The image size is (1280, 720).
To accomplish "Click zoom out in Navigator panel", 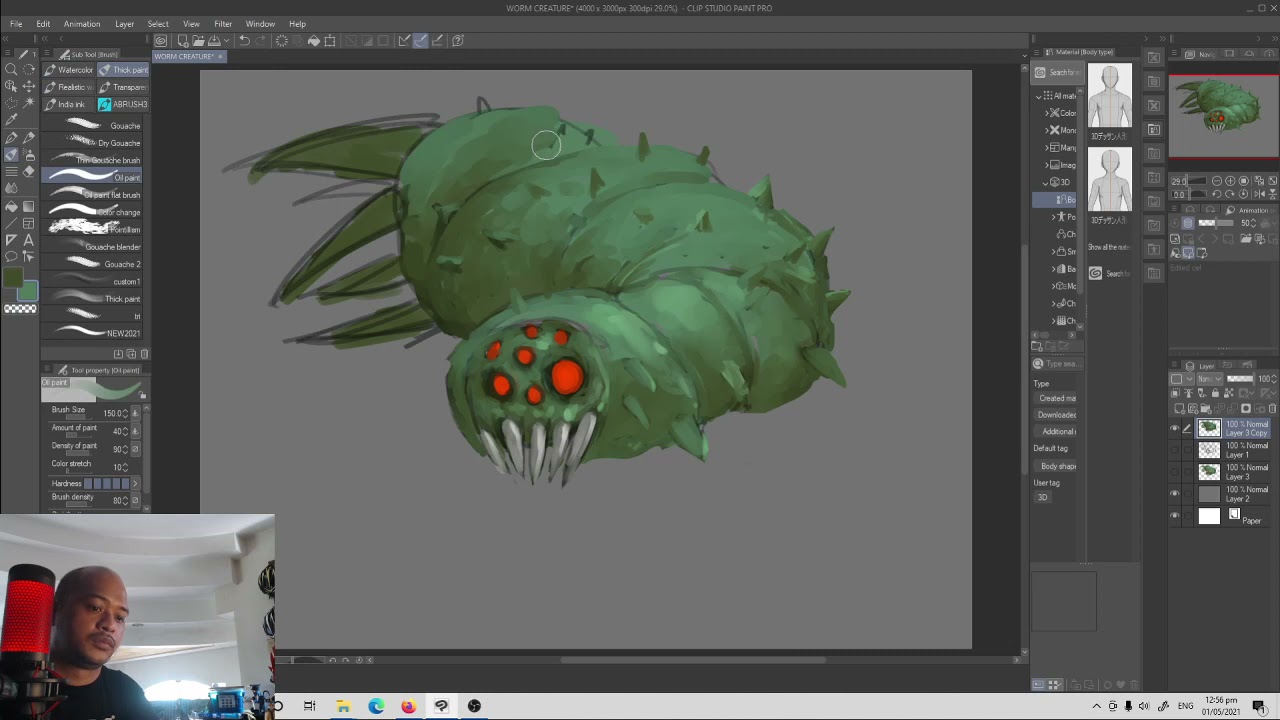I will [x=1217, y=181].
